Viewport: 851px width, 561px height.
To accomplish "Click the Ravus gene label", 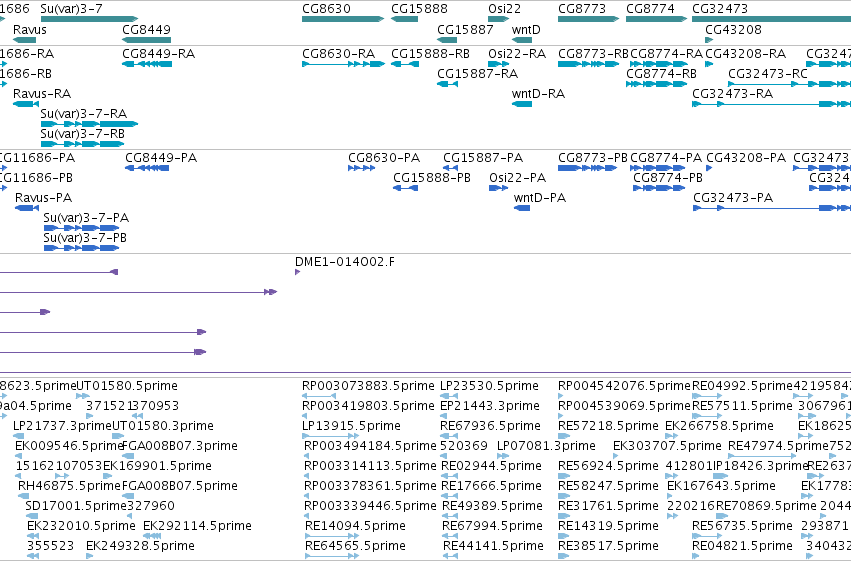I will tap(29, 30).
